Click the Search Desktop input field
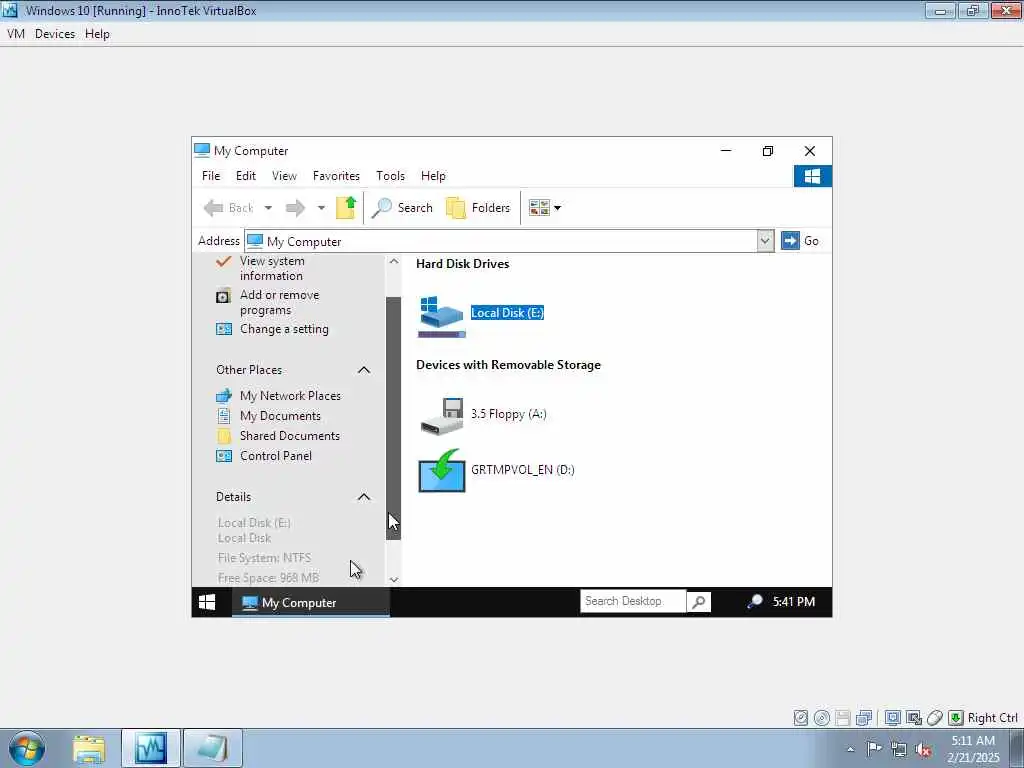 (633, 601)
